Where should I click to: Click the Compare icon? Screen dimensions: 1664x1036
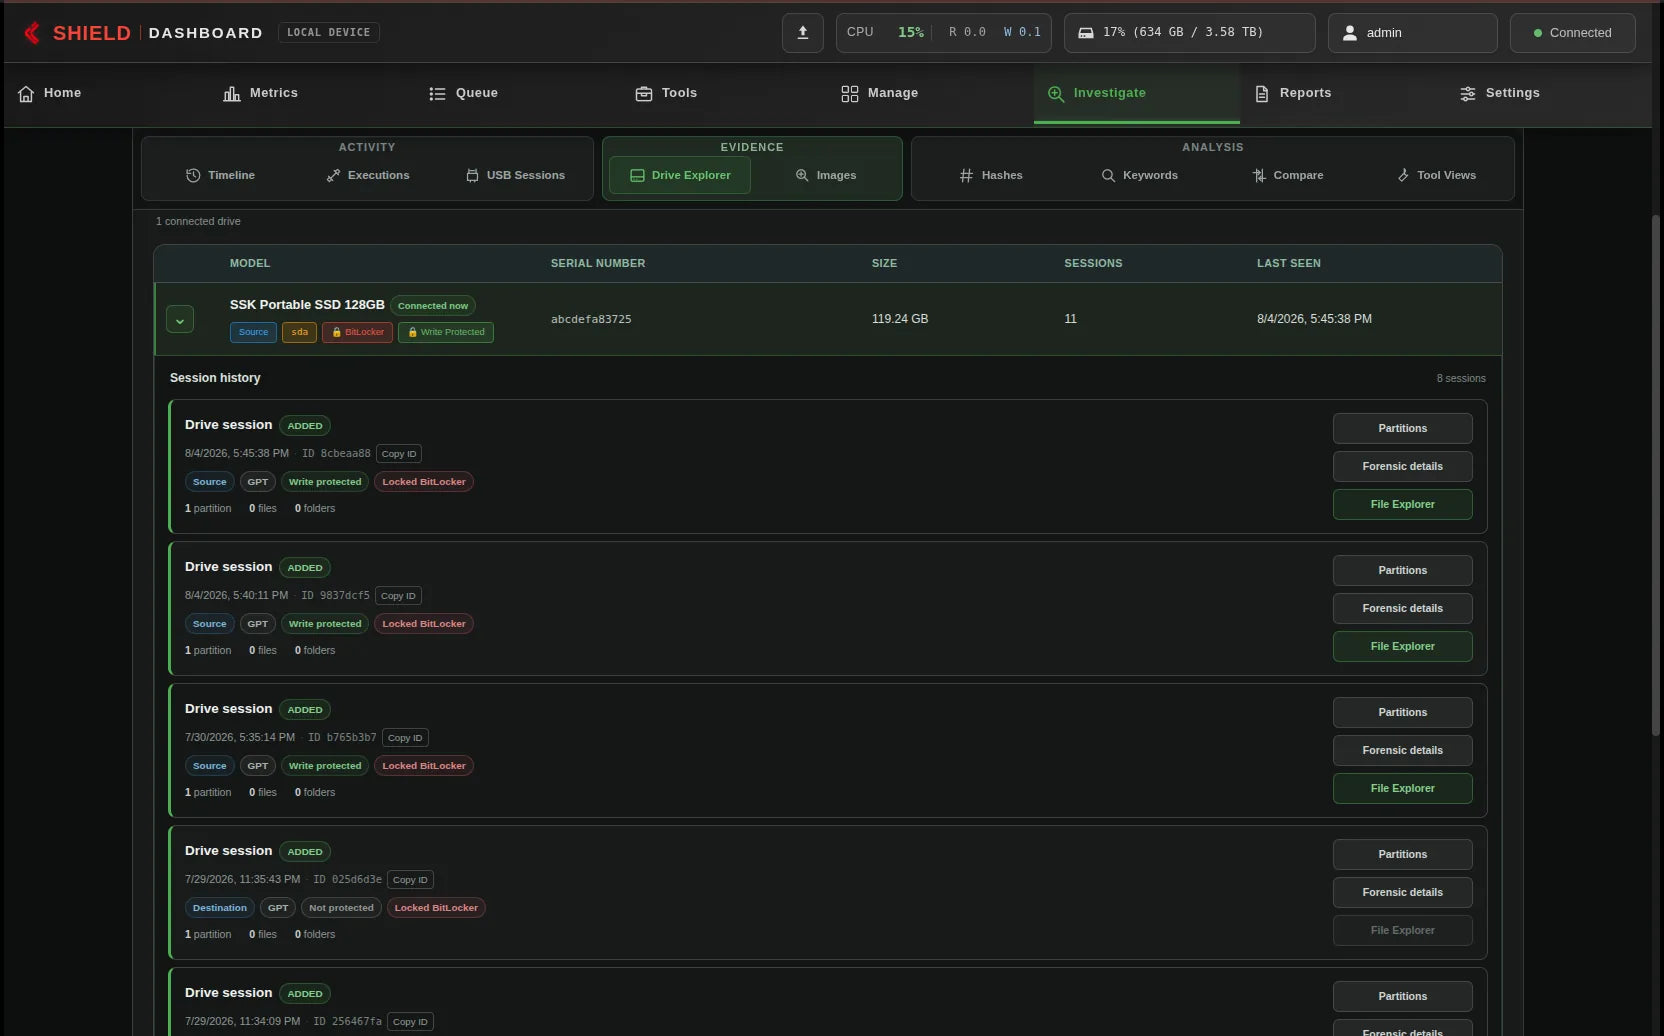(x=1259, y=175)
